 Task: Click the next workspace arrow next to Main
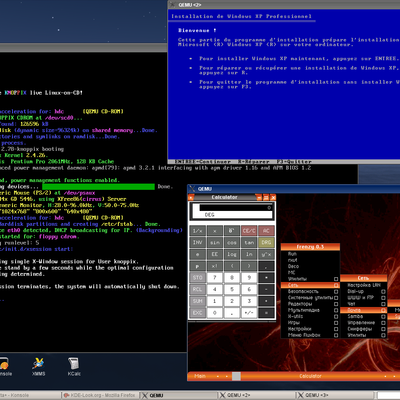[227, 376]
